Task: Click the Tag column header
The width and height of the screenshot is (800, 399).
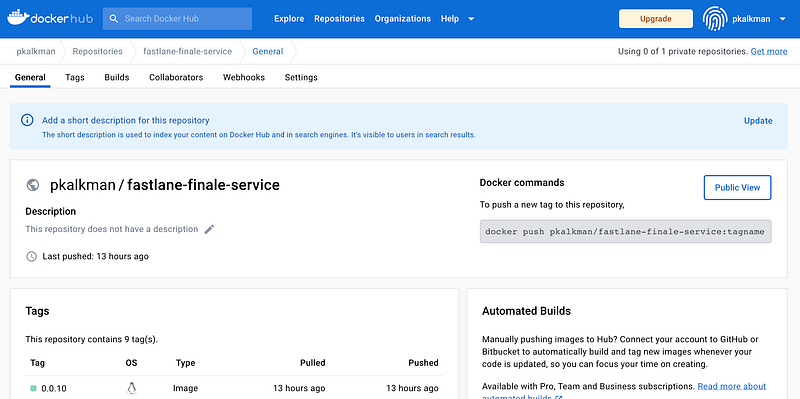Action: [37, 363]
